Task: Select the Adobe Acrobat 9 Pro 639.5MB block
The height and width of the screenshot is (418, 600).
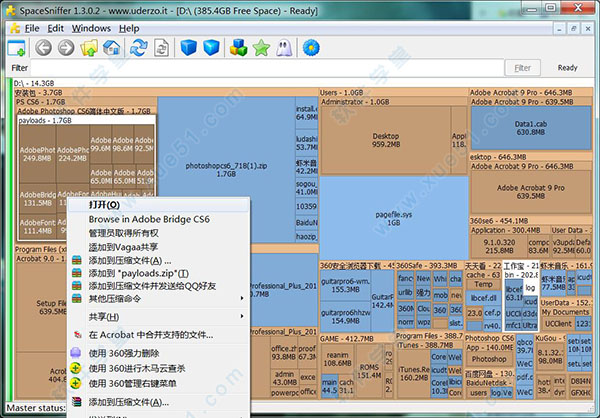Action: click(x=530, y=192)
